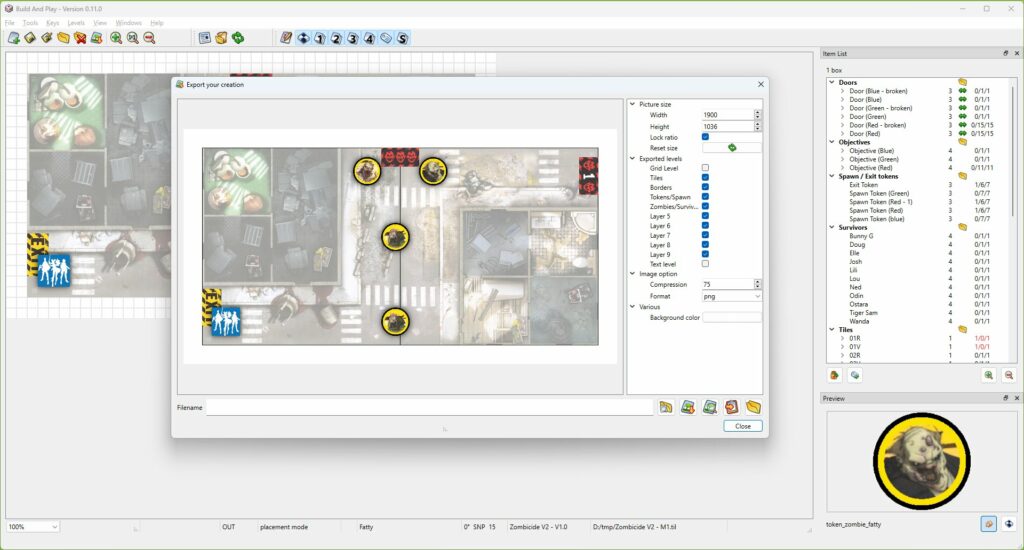
Task: Click the Background color swatch
Action: click(x=731, y=317)
